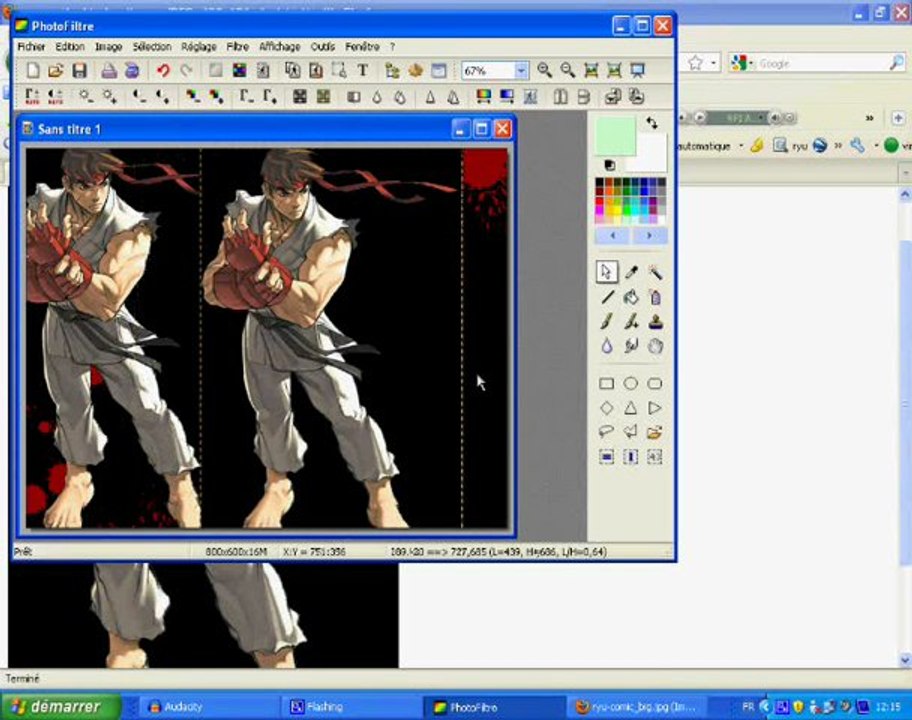Create a new image with toolbar icon
Viewport: 912px width, 720px height.
(33, 70)
